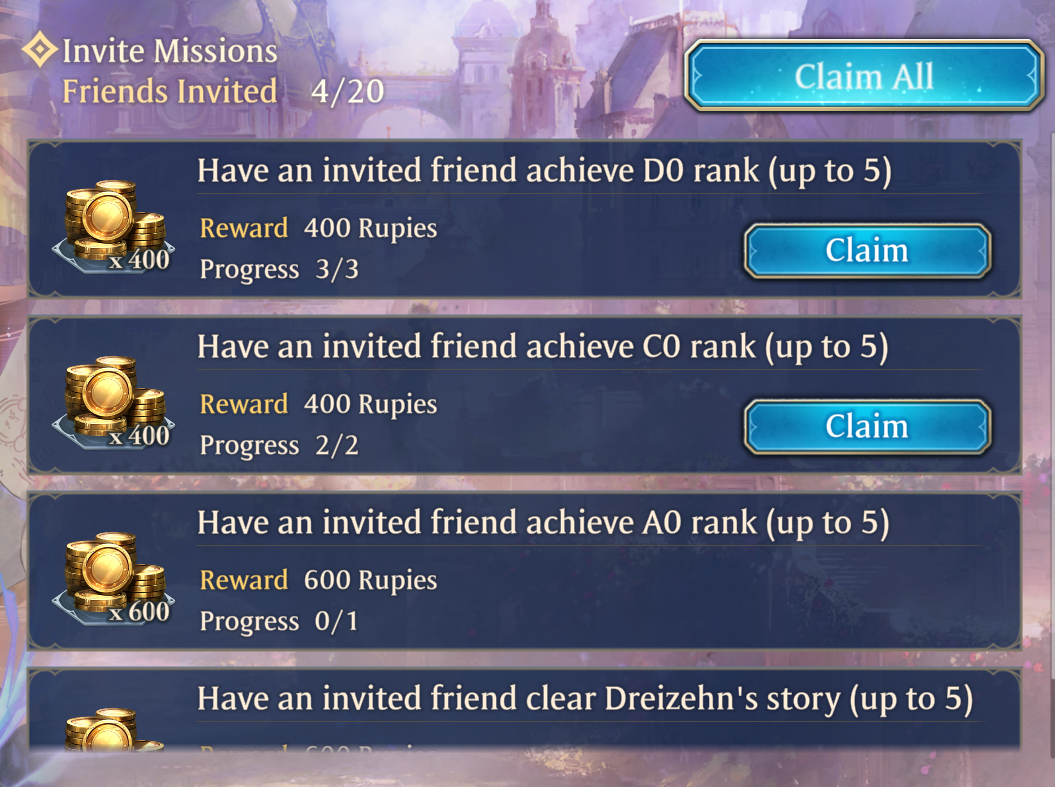1055x787 pixels.
Task: Open the D0 rank mission title
Action: (x=544, y=171)
